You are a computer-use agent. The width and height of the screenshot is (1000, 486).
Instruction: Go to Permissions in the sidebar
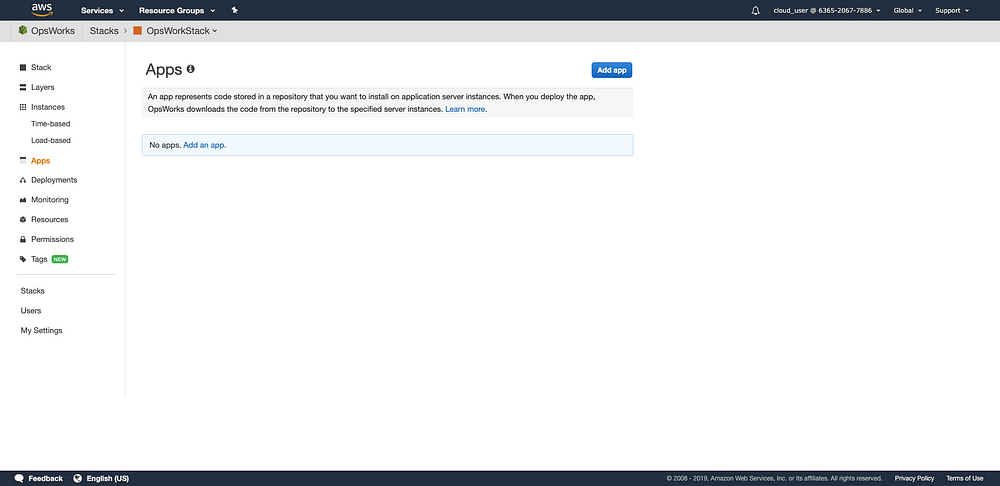point(52,239)
